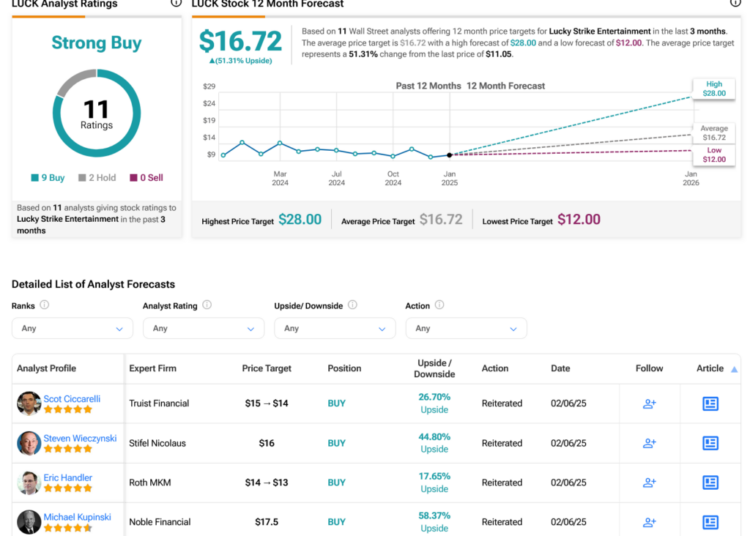Sort by Expert Firm column header
750x536 pixels.
point(153,369)
